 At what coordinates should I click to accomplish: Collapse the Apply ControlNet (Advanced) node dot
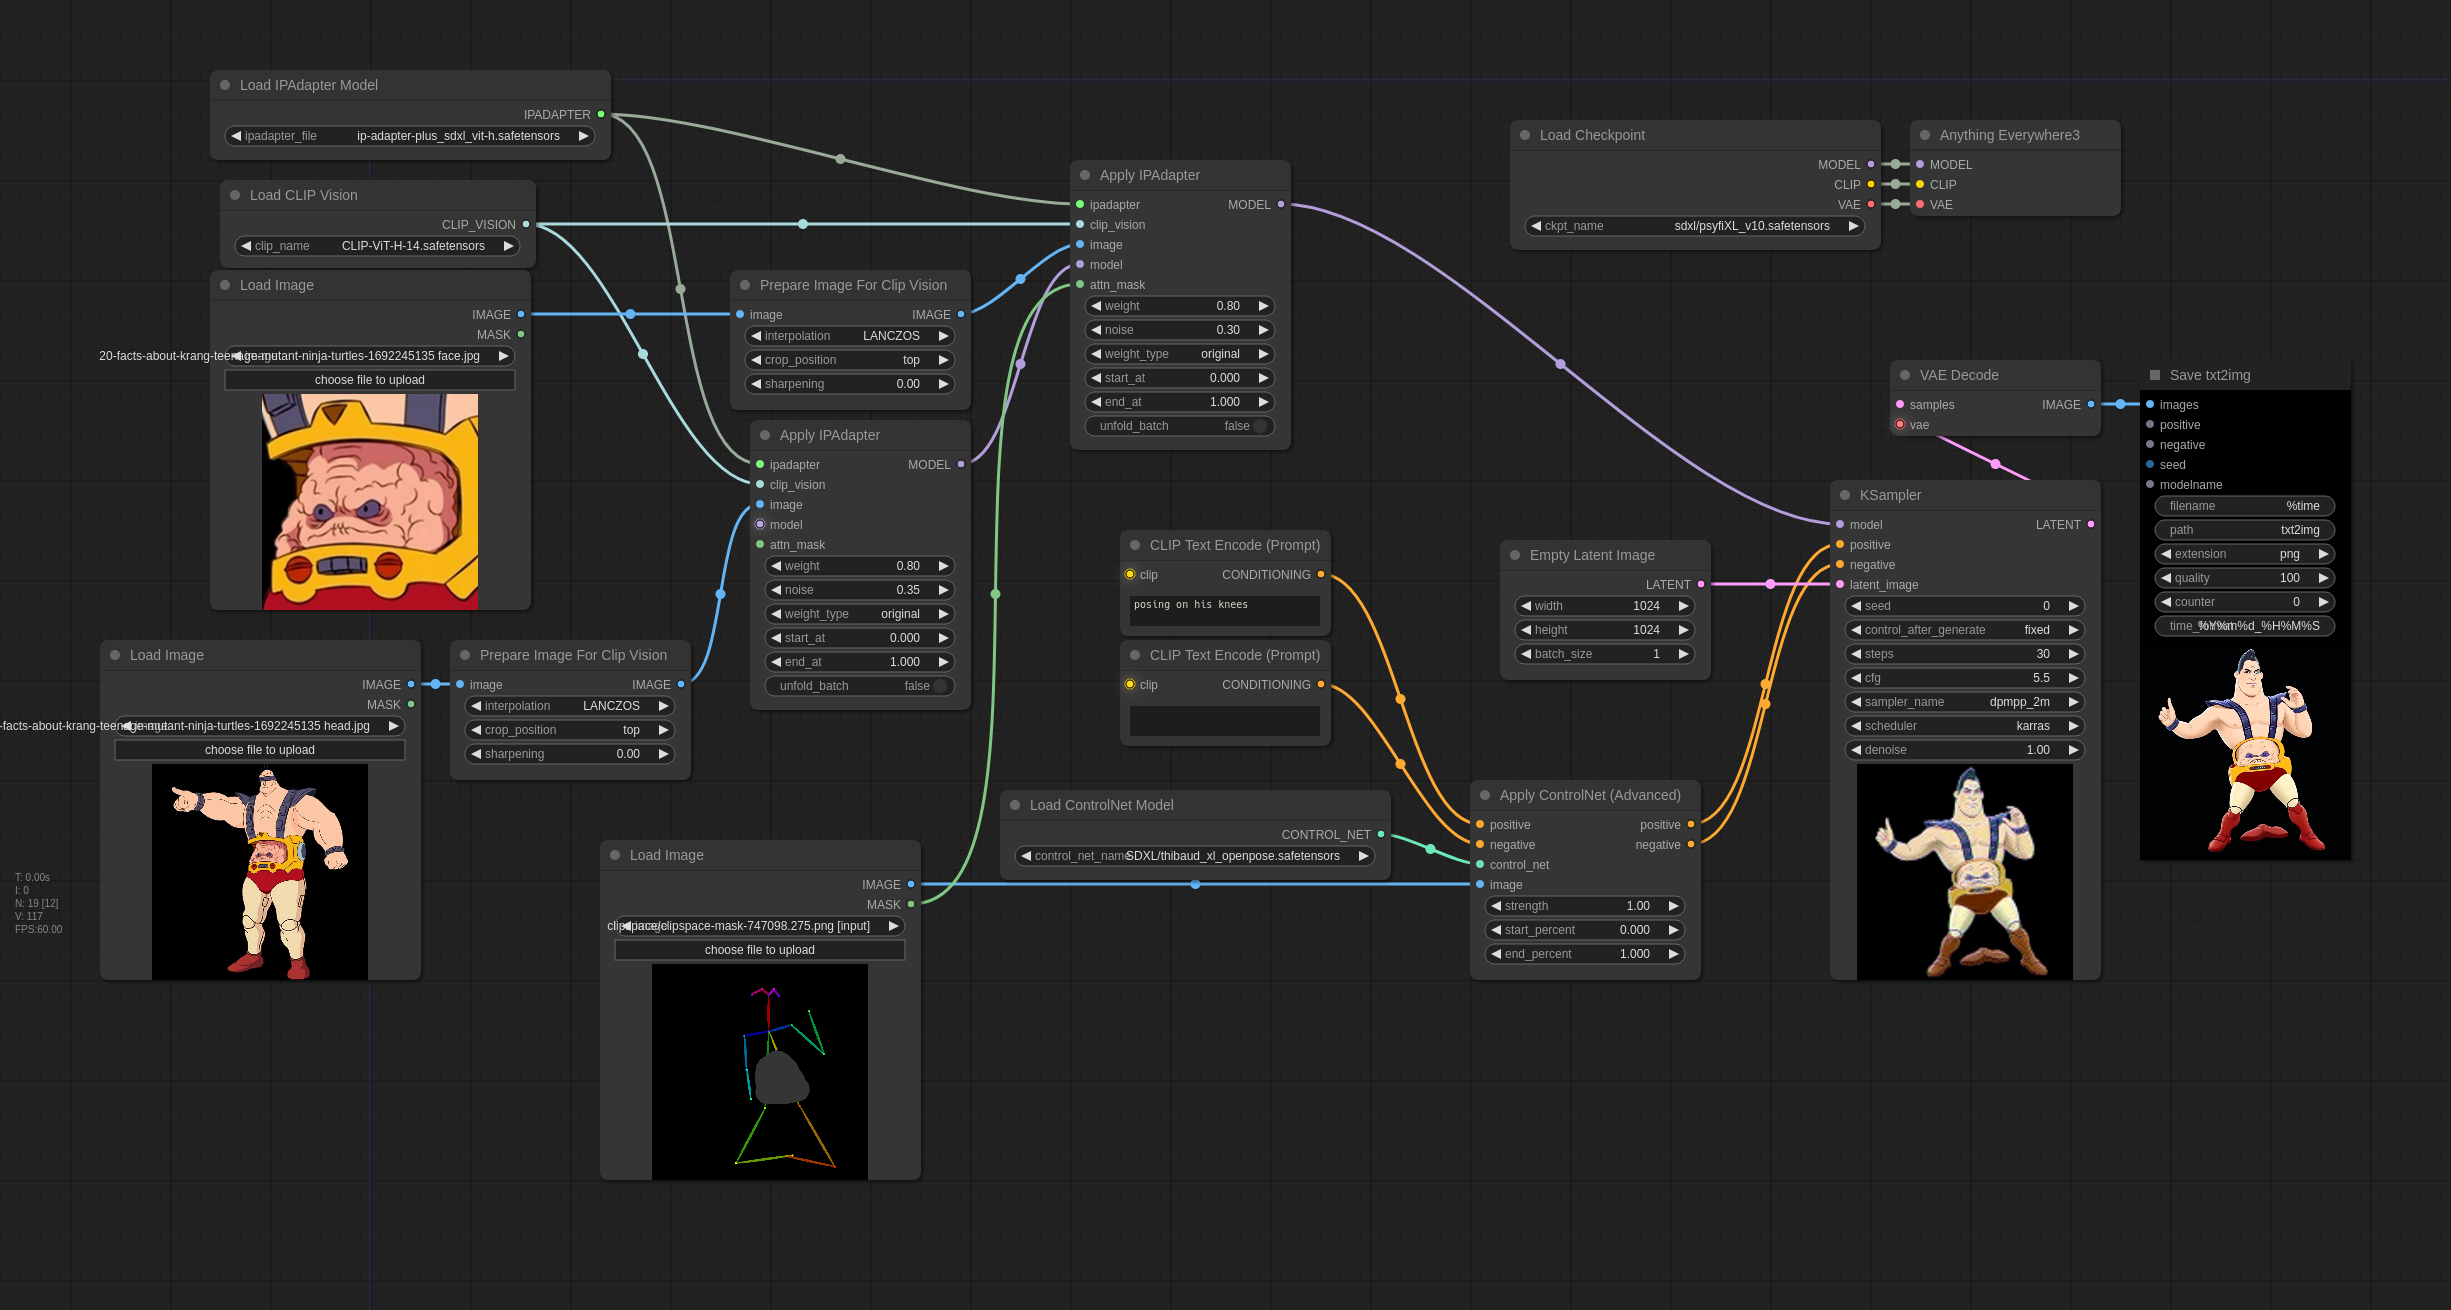point(1485,795)
